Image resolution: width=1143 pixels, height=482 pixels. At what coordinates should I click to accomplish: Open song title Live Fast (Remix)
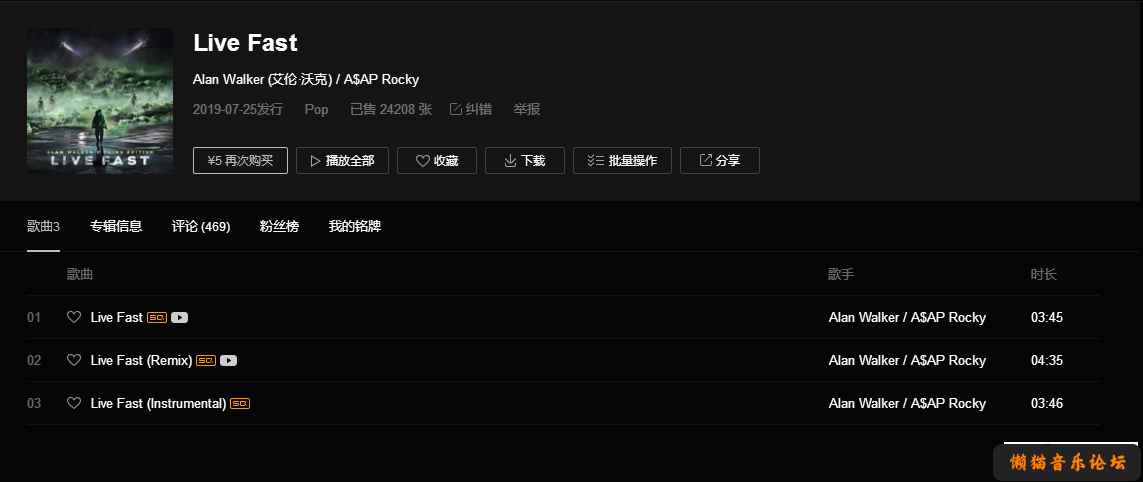(141, 360)
